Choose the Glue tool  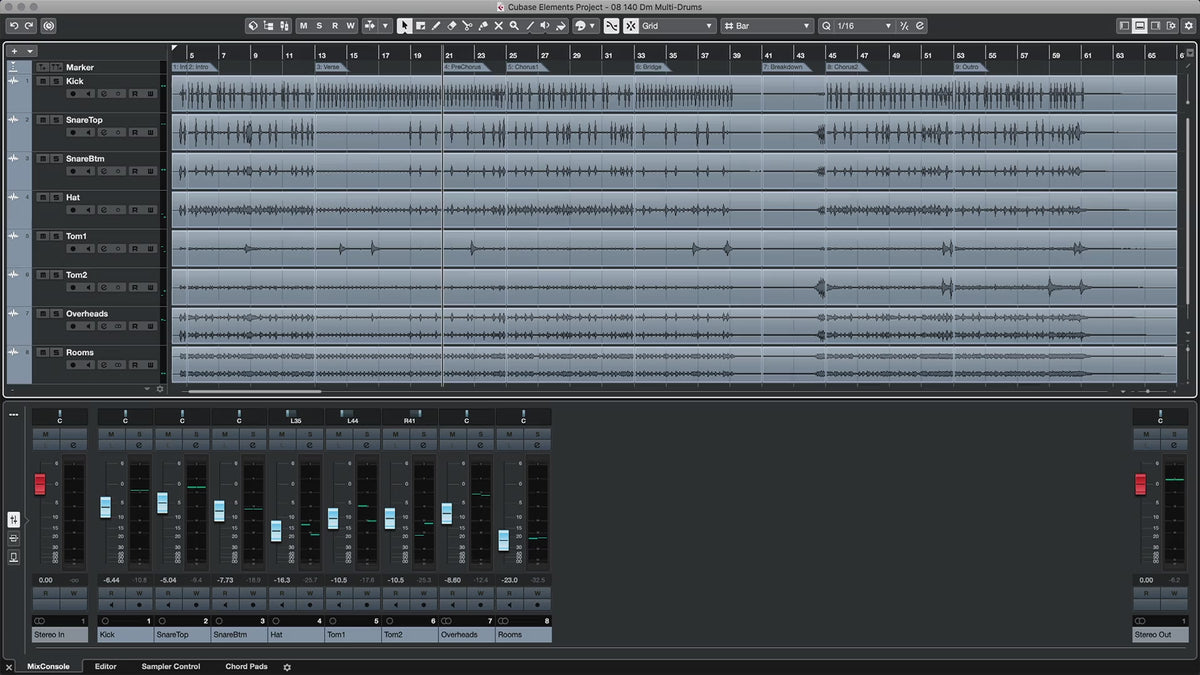483,26
